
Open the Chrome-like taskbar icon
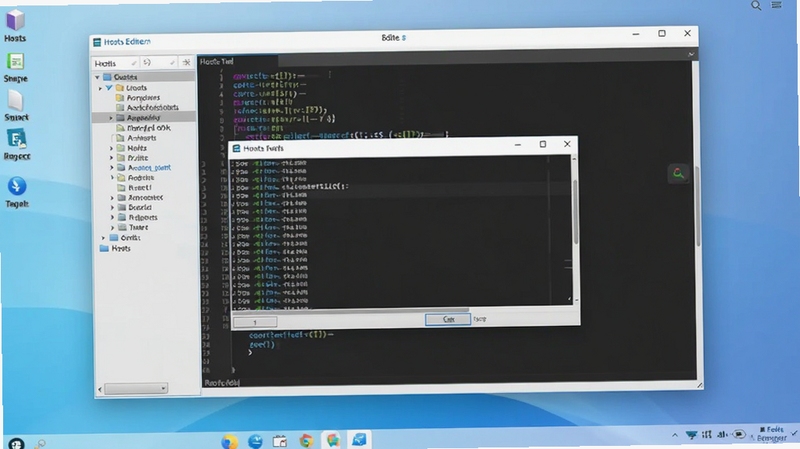coord(306,441)
